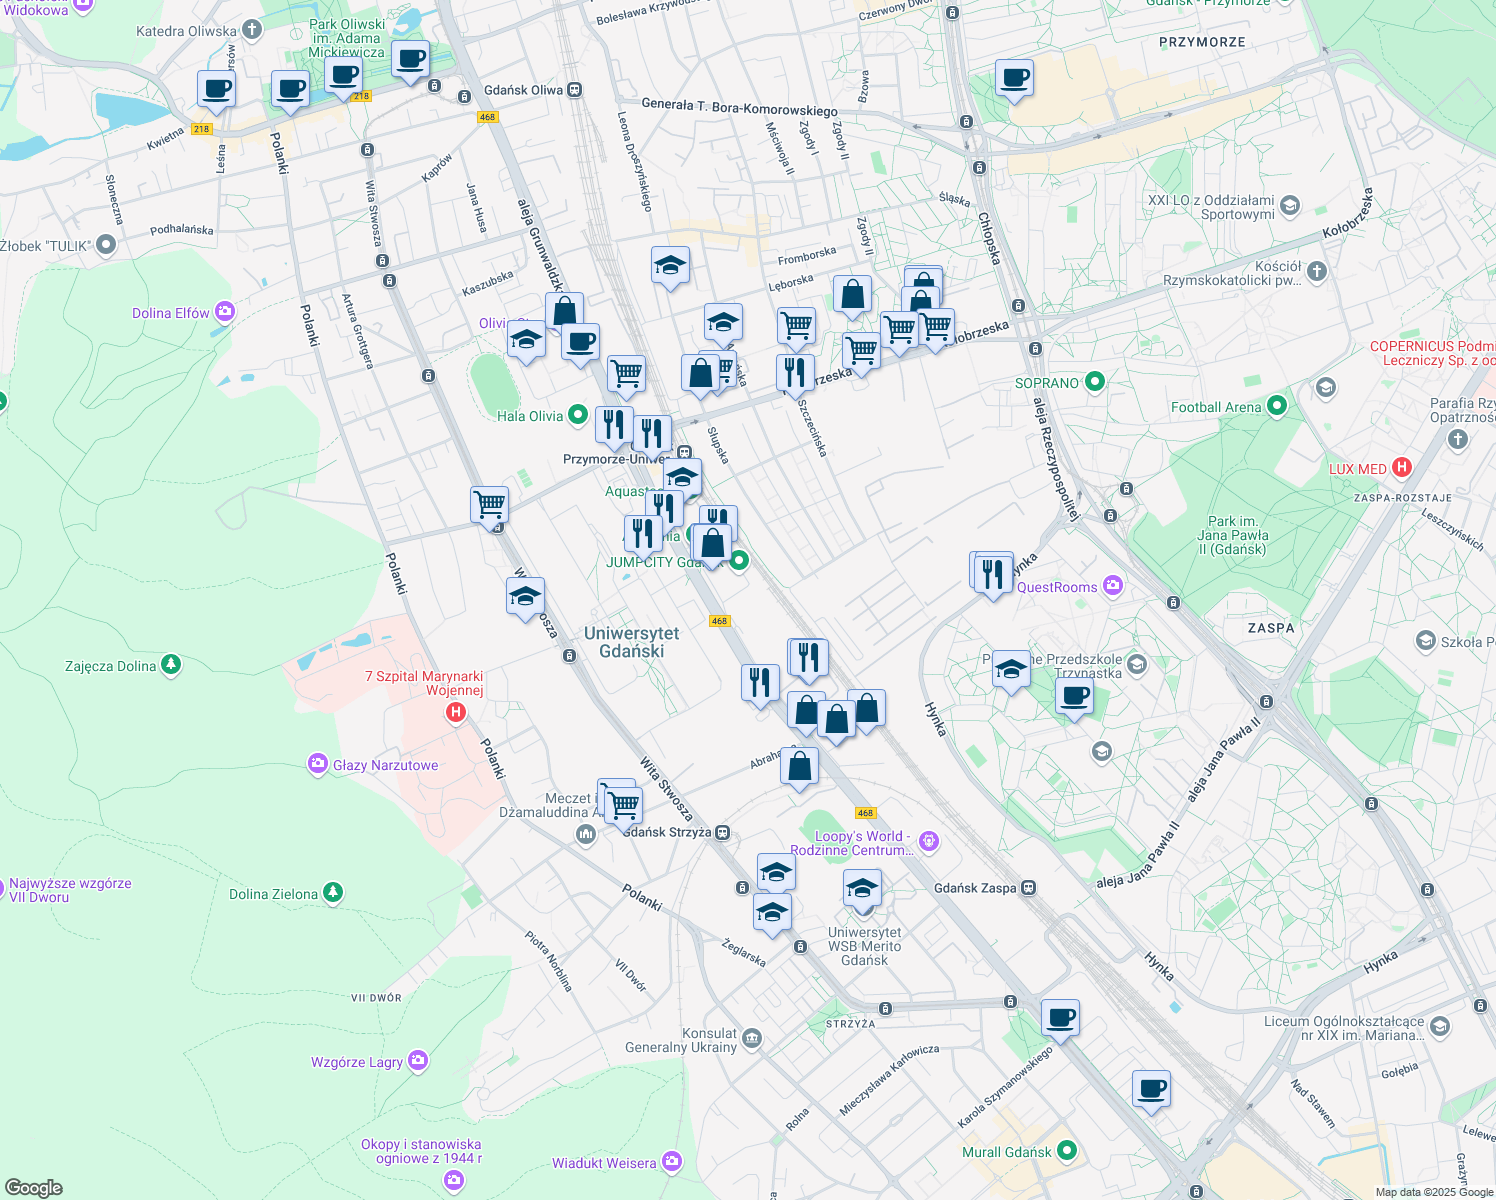1496x1200 pixels.
Task: Open the Gdańsk Strzyża station marker
Action: [x=723, y=832]
